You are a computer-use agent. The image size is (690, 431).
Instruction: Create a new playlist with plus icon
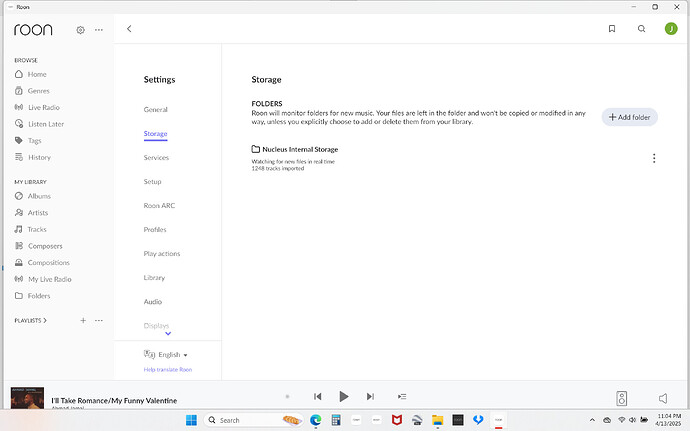click(83, 320)
